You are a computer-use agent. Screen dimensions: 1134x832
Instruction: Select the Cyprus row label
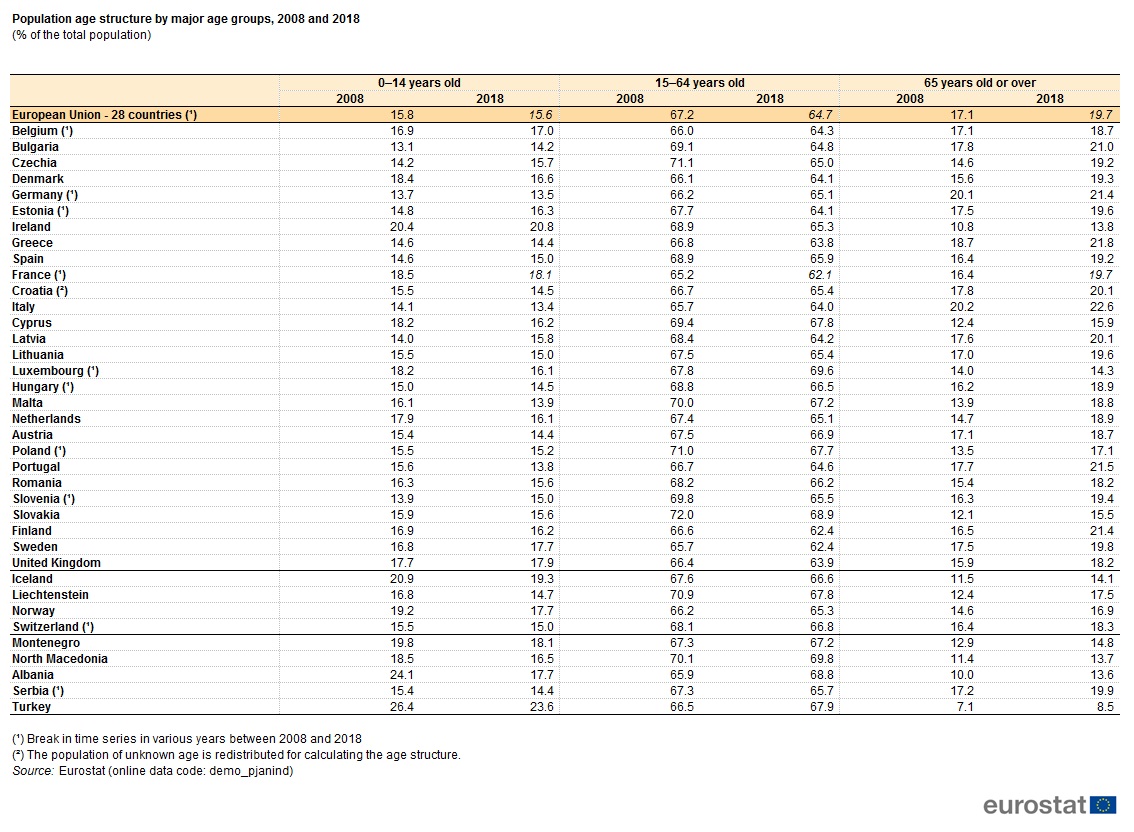(32, 323)
